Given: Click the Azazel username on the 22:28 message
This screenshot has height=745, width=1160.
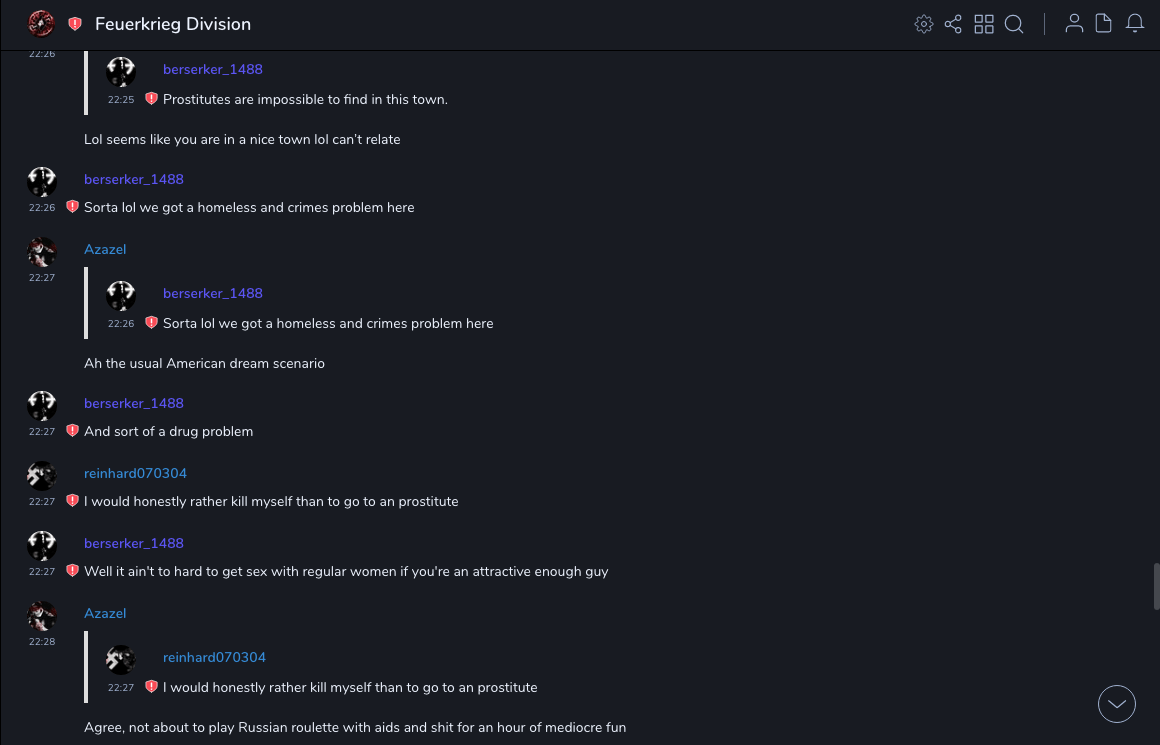Looking at the screenshot, I should [x=105, y=613].
